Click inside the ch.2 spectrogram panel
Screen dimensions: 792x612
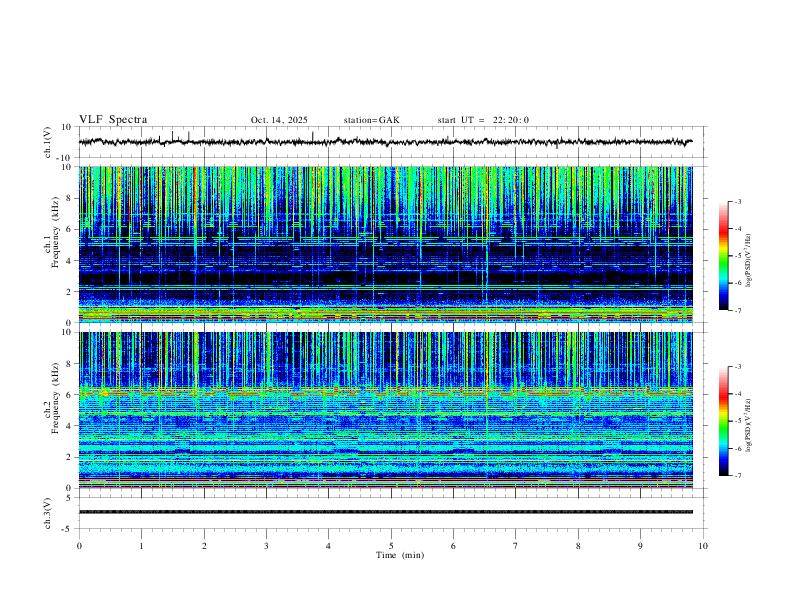point(386,410)
